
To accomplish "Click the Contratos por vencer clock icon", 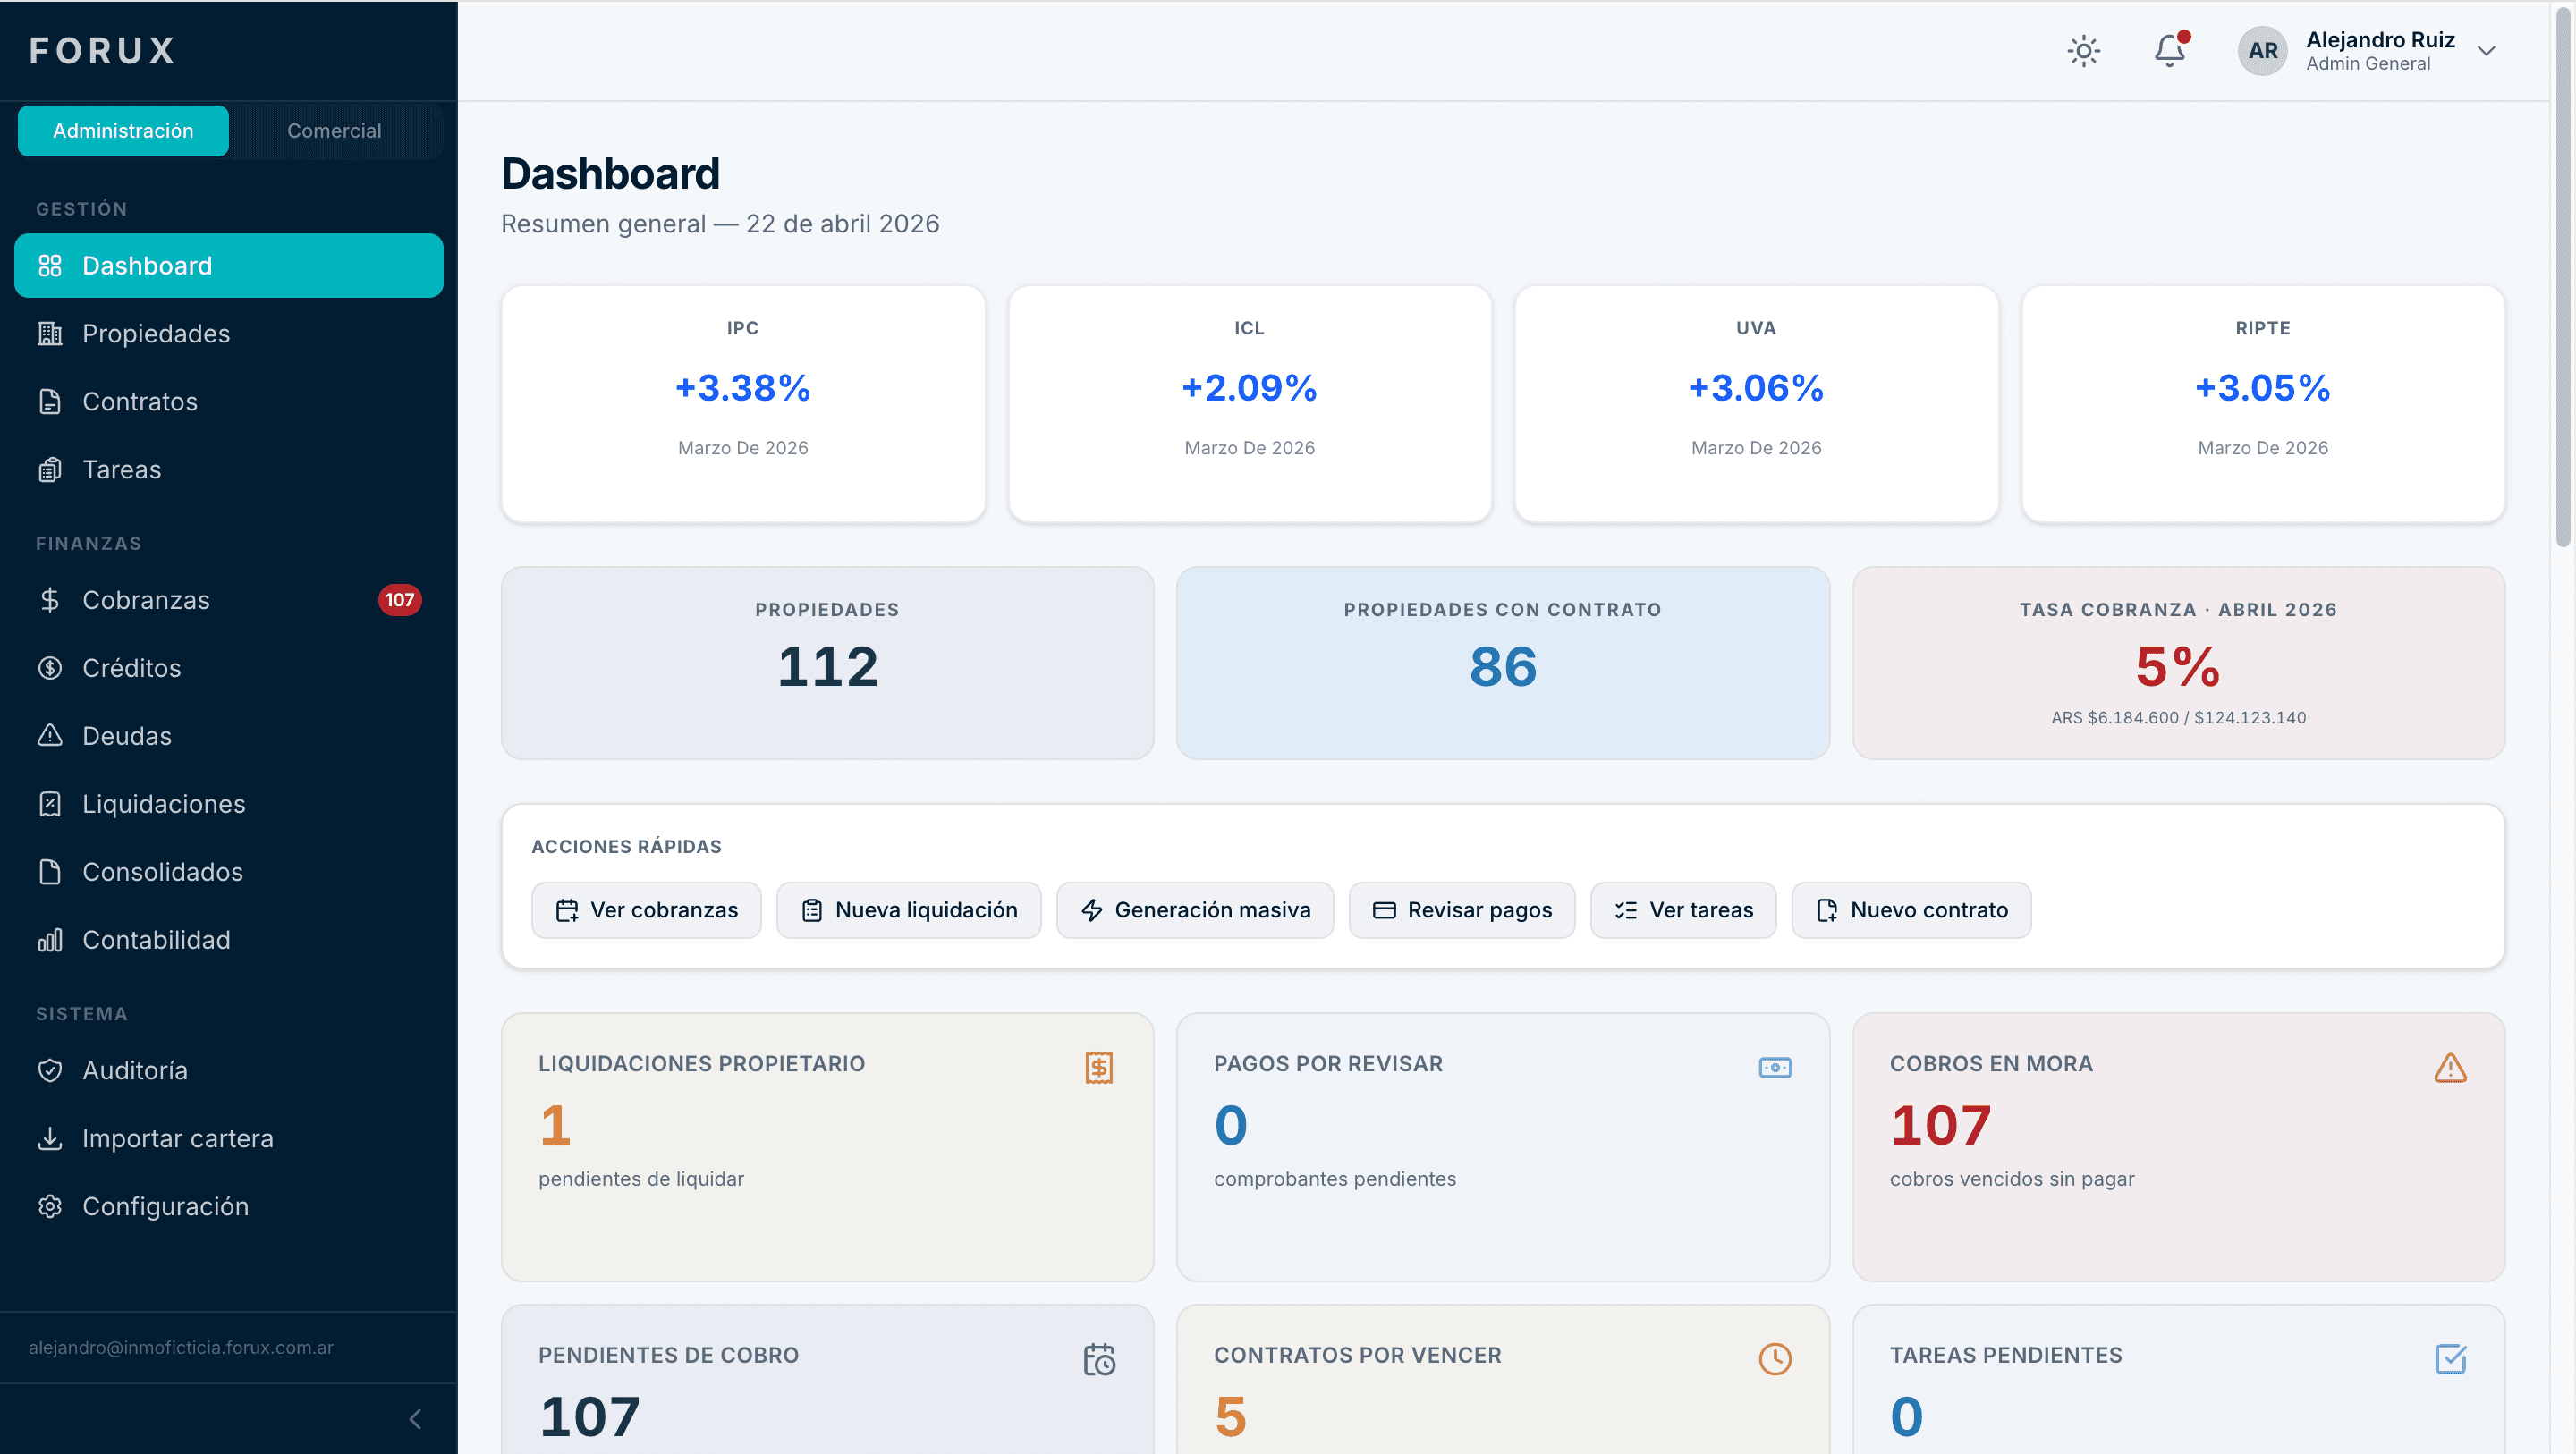I will tap(1775, 1359).
